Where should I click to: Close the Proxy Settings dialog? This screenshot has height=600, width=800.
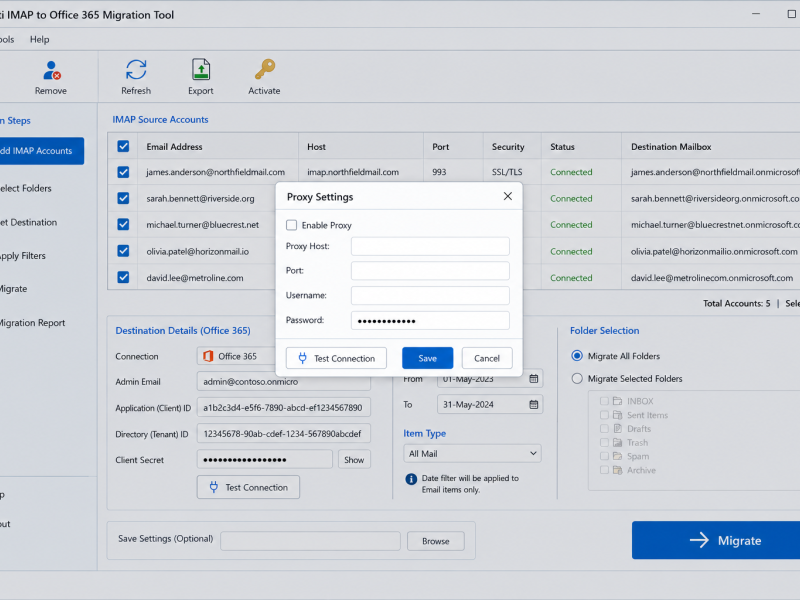pos(508,196)
